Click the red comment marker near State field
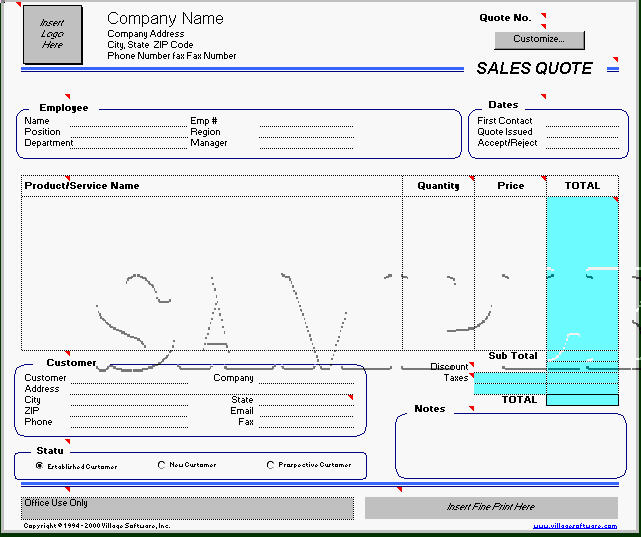Image resolution: width=641 pixels, height=537 pixels. coord(351,398)
